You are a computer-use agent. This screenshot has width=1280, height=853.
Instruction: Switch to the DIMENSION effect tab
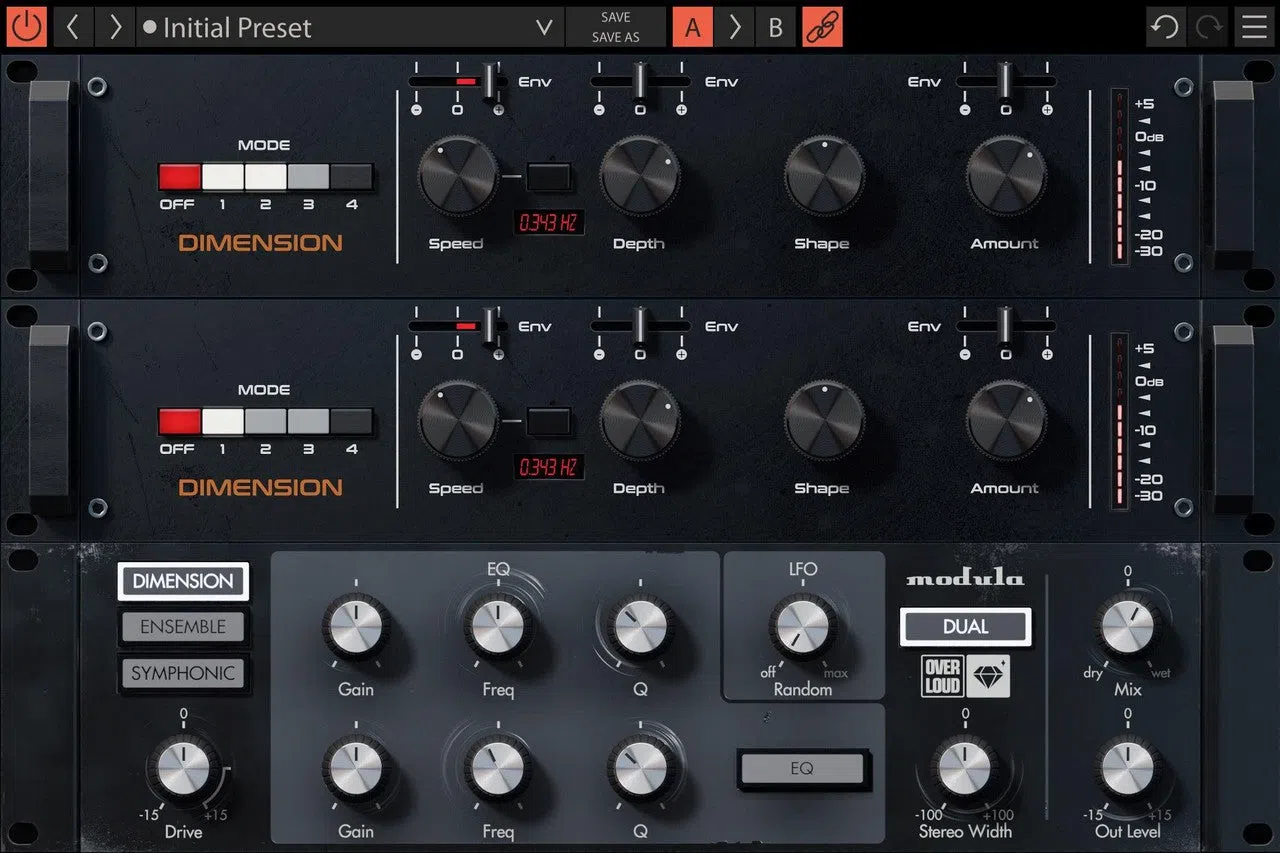pos(183,581)
